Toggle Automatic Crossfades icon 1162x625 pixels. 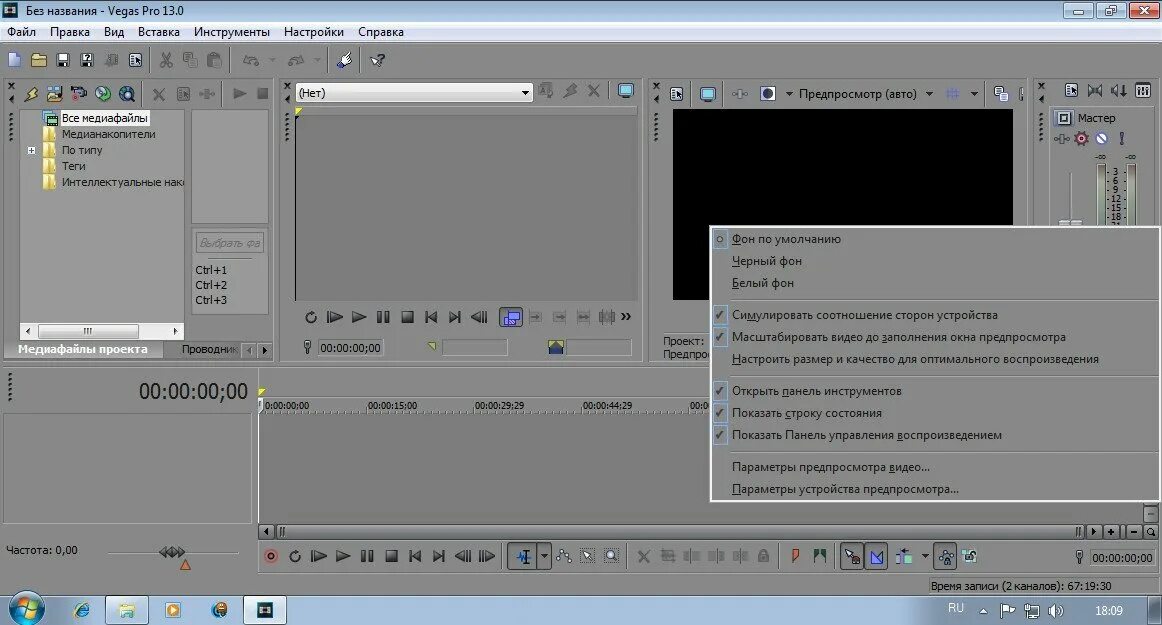[876, 556]
